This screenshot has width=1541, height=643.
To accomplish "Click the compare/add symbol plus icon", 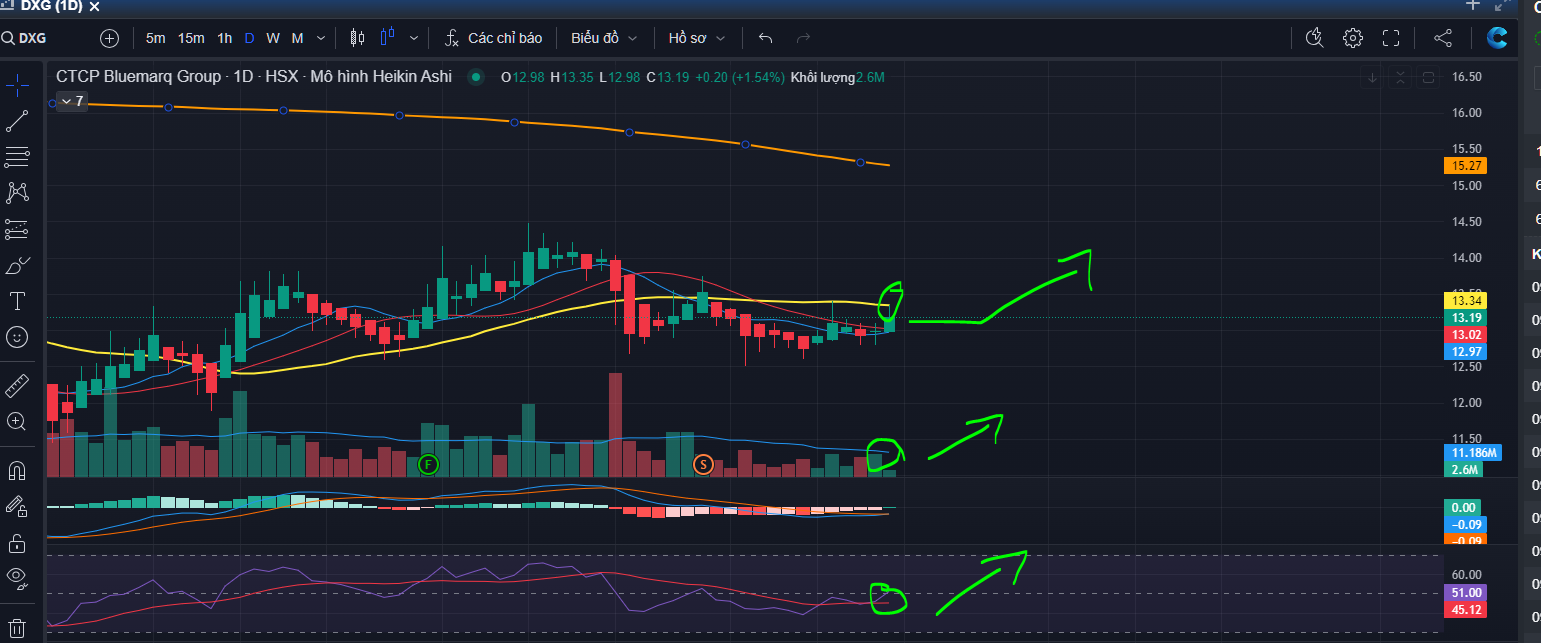I will (110, 39).
